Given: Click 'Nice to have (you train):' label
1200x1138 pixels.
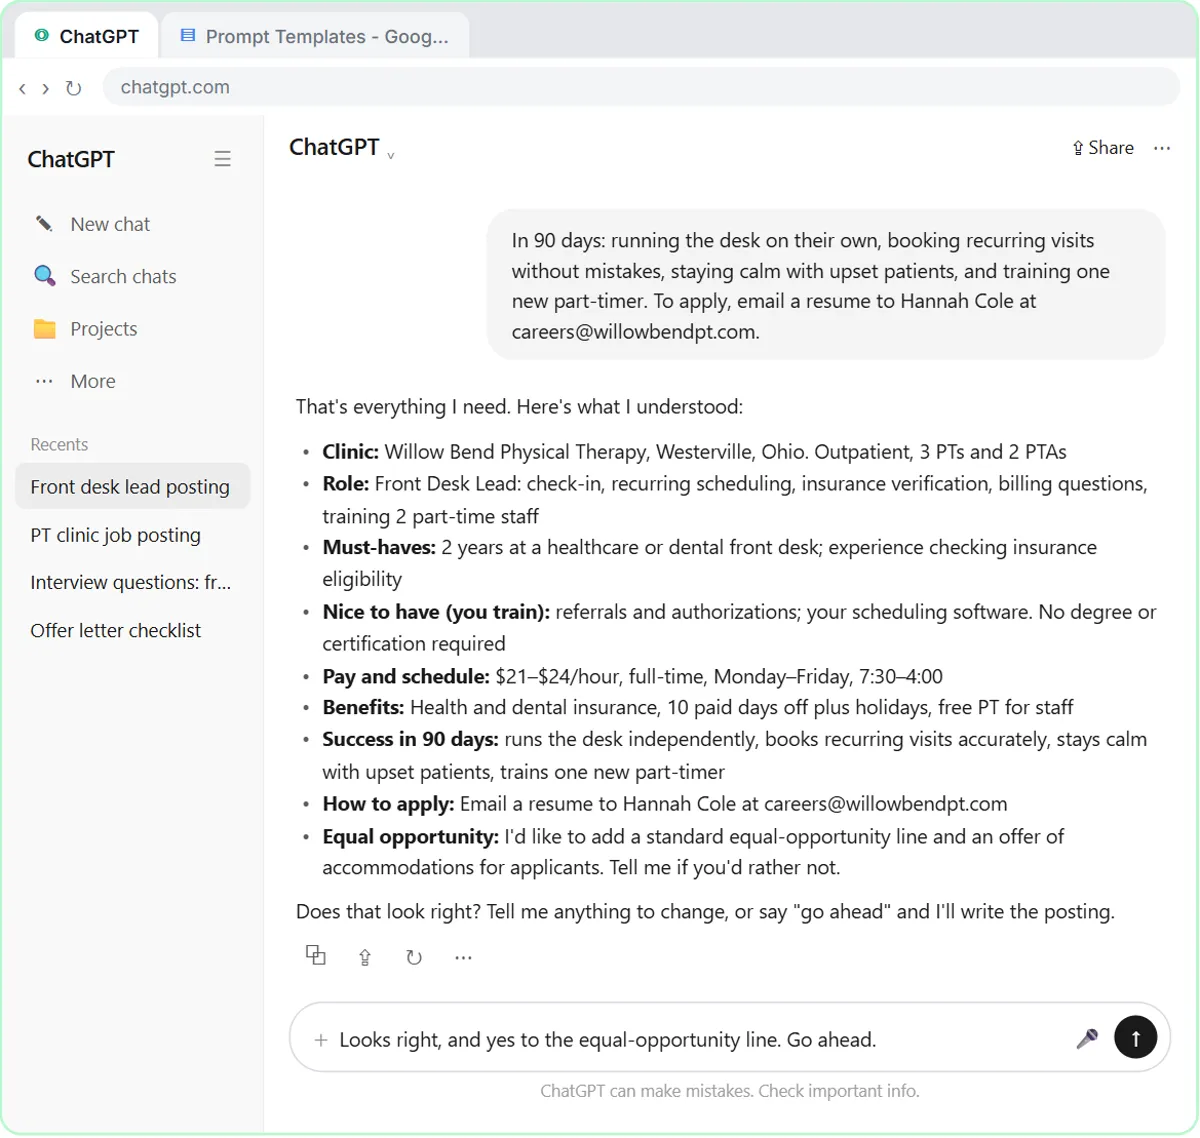Looking at the screenshot, I should (436, 612).
